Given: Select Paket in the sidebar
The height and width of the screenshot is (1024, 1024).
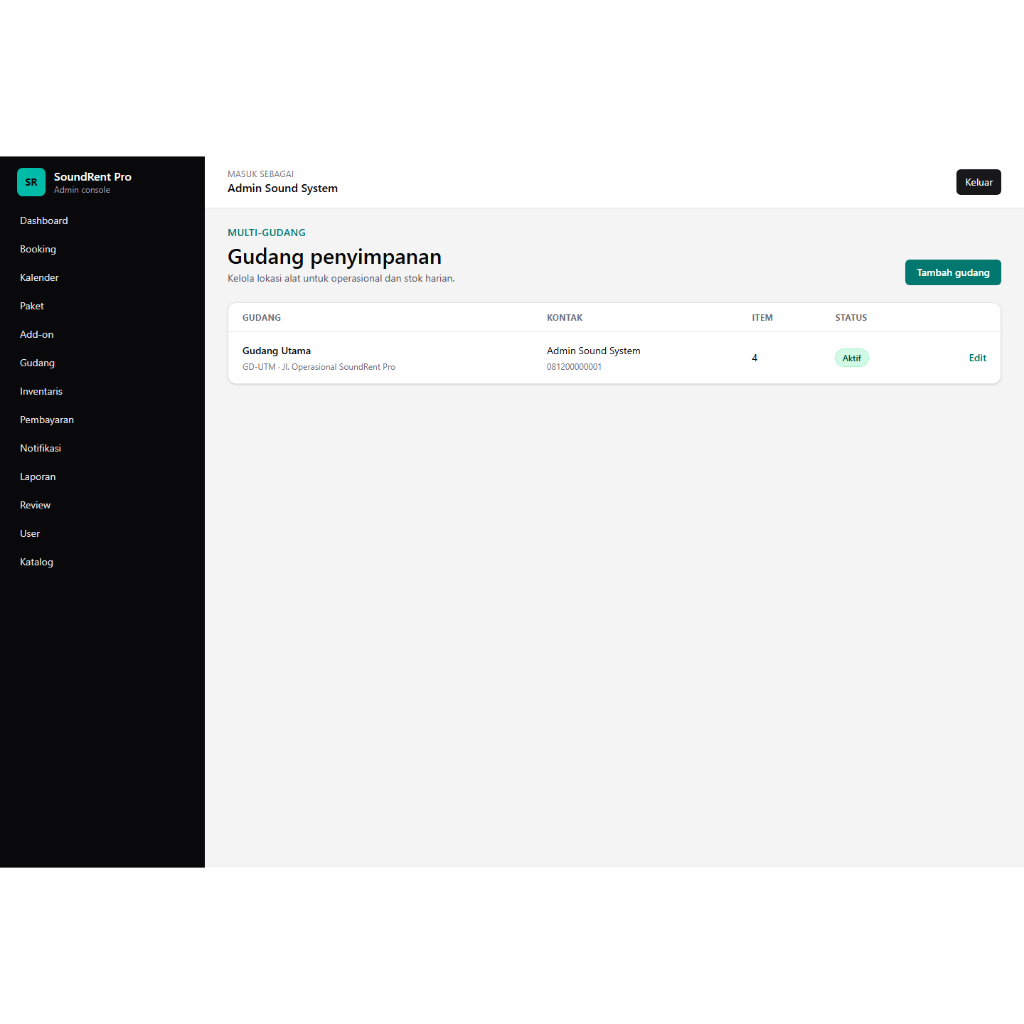Looking at the screenshot, I should (31, 306).
